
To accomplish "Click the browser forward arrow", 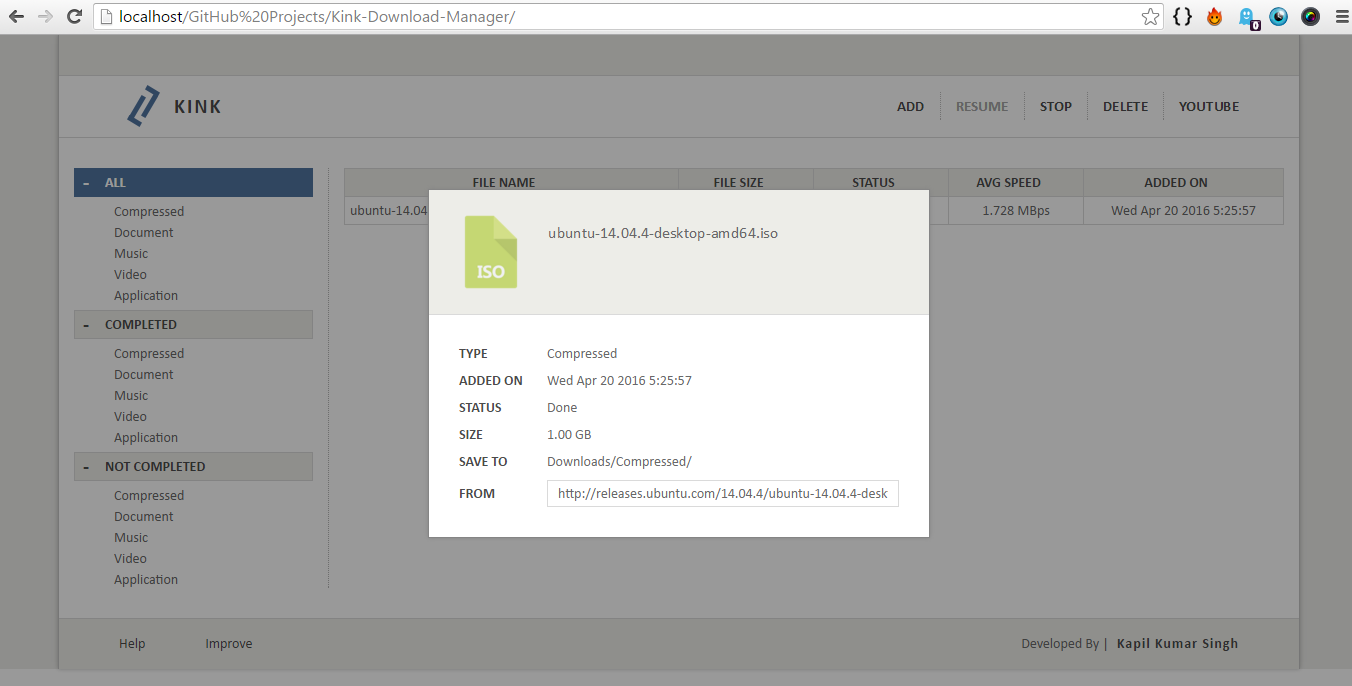I will (x=45, y=17).
